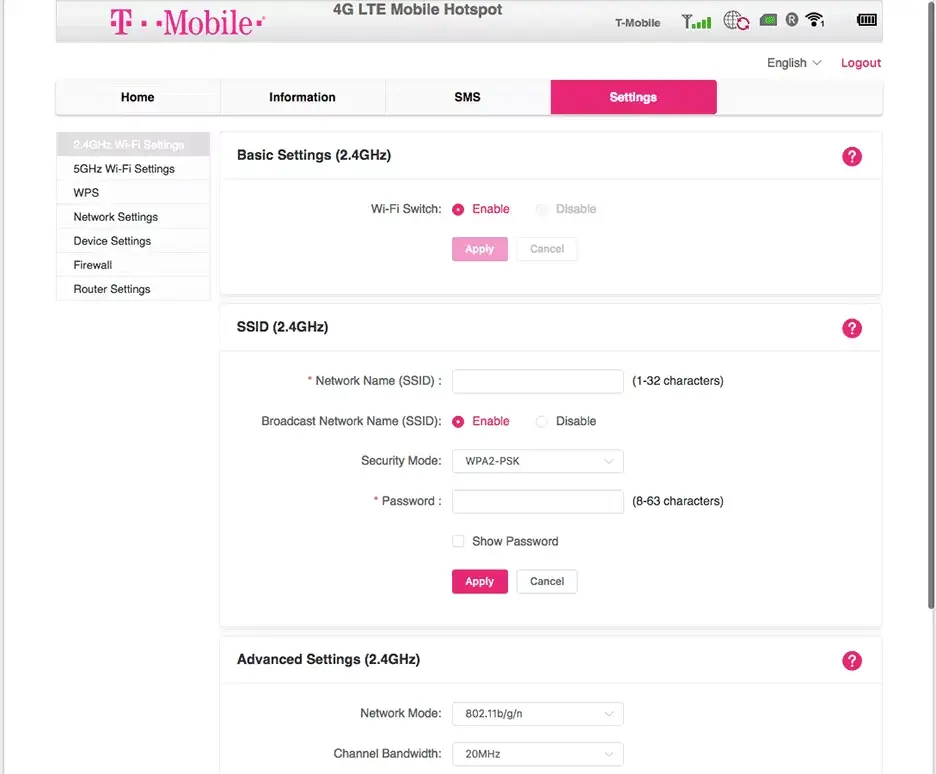Click the Network Name (SSID) input field
936x774 pixels.
coord(537,381)
